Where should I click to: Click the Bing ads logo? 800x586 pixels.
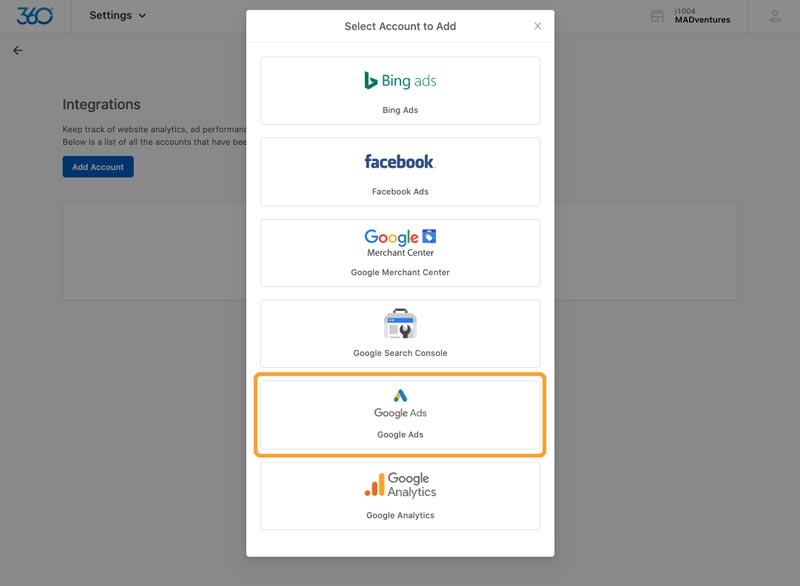coord(400,81)
